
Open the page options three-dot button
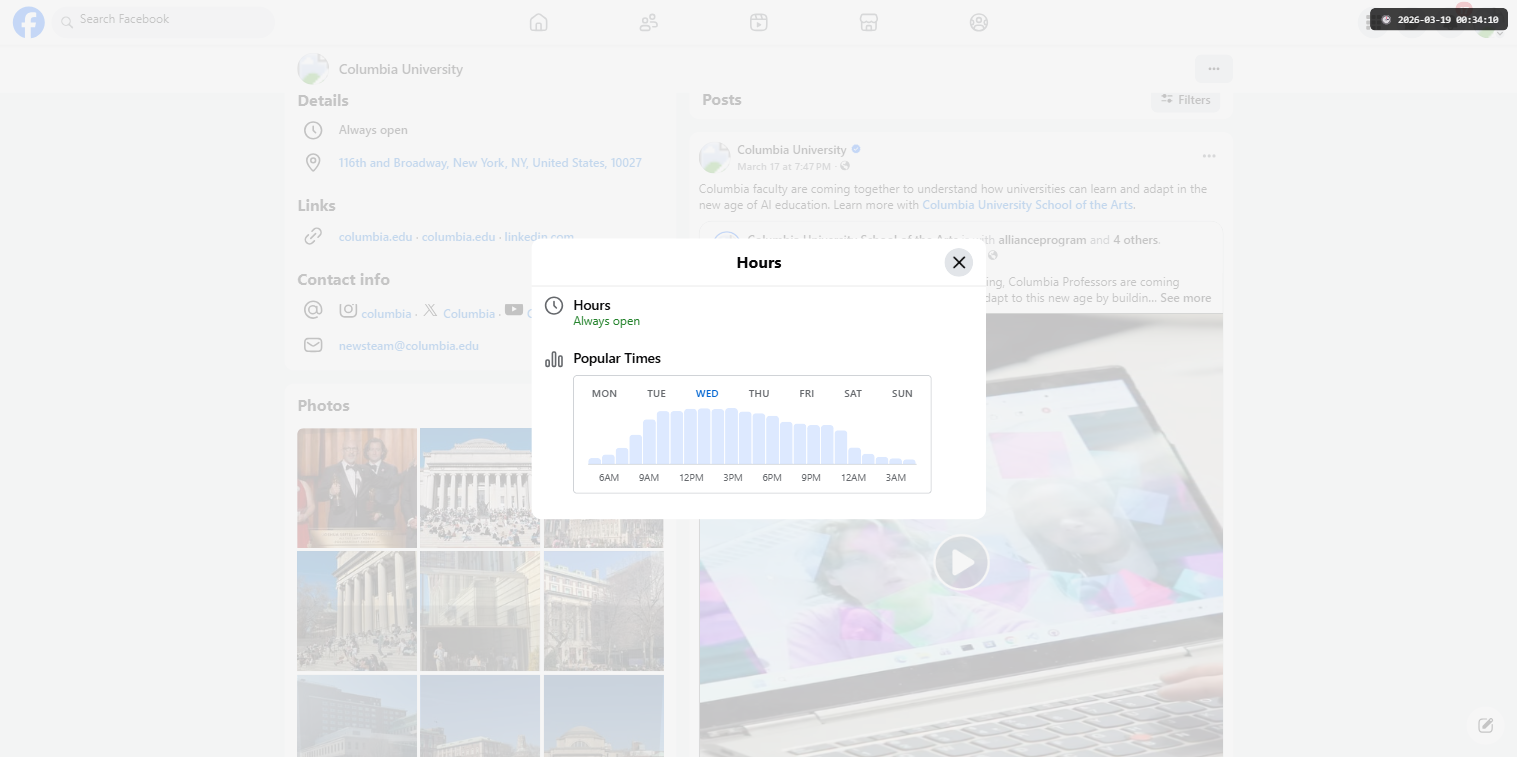(x=1214, y=69)
